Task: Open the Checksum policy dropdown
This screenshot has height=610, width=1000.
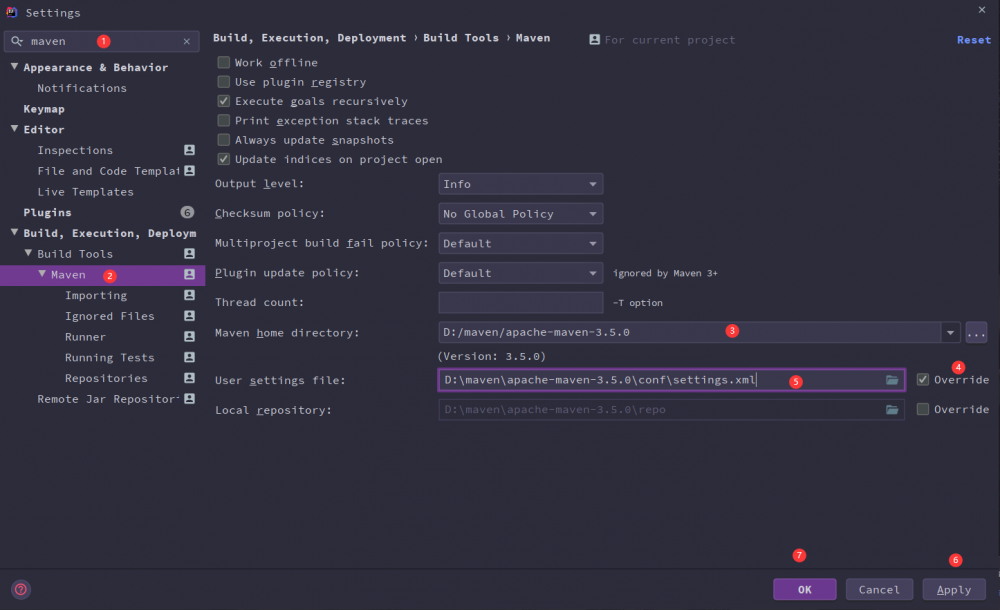Action: point(520,213)
